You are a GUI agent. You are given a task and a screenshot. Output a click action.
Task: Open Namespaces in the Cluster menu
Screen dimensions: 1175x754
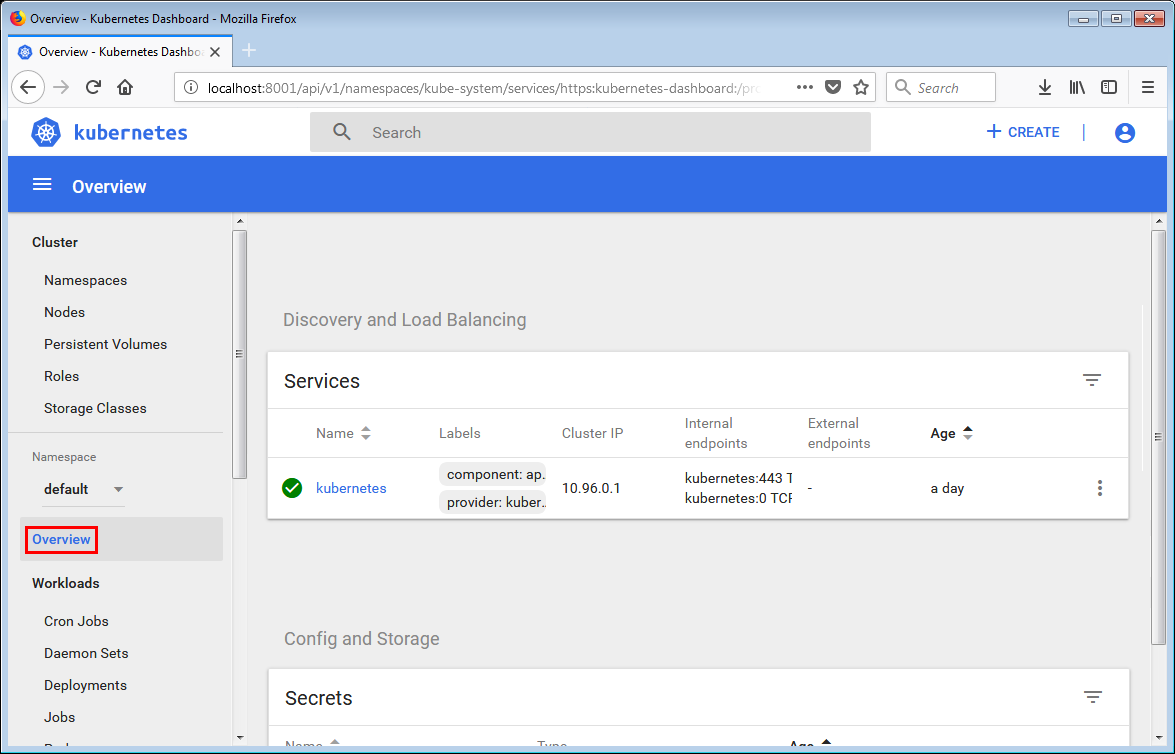pyautogui.click(x=85, y=280)
